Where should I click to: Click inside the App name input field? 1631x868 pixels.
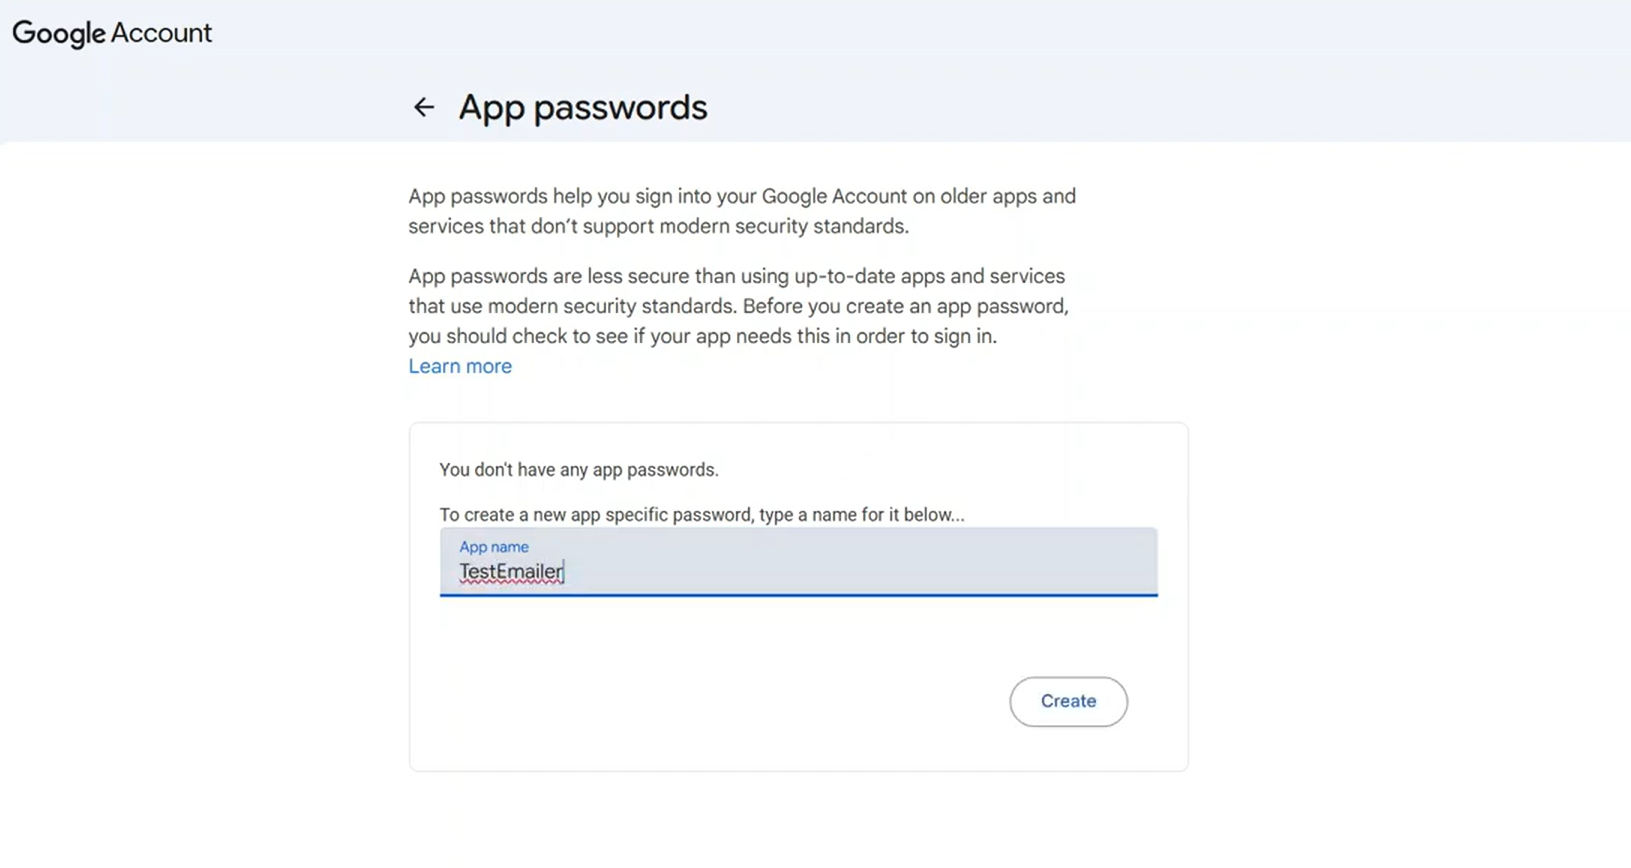tap(798, 571)
